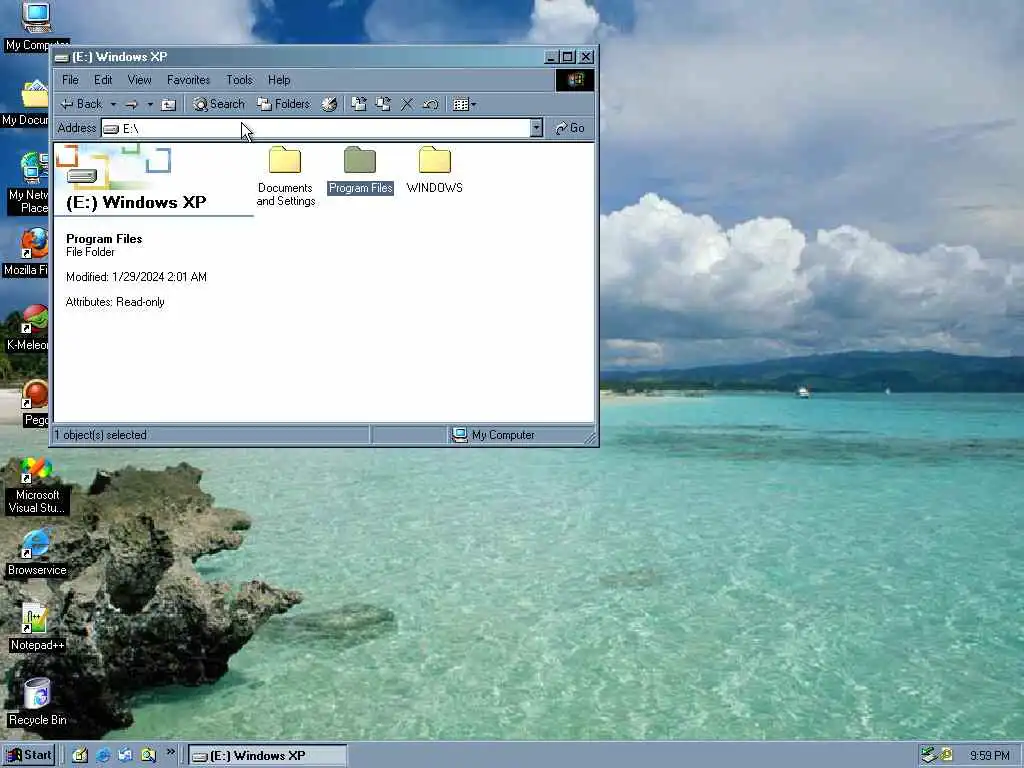The width and height of the screenshot is (1024, 768).
Task: Click 'Attributes: Read-only' text
Action: point(115,302)
